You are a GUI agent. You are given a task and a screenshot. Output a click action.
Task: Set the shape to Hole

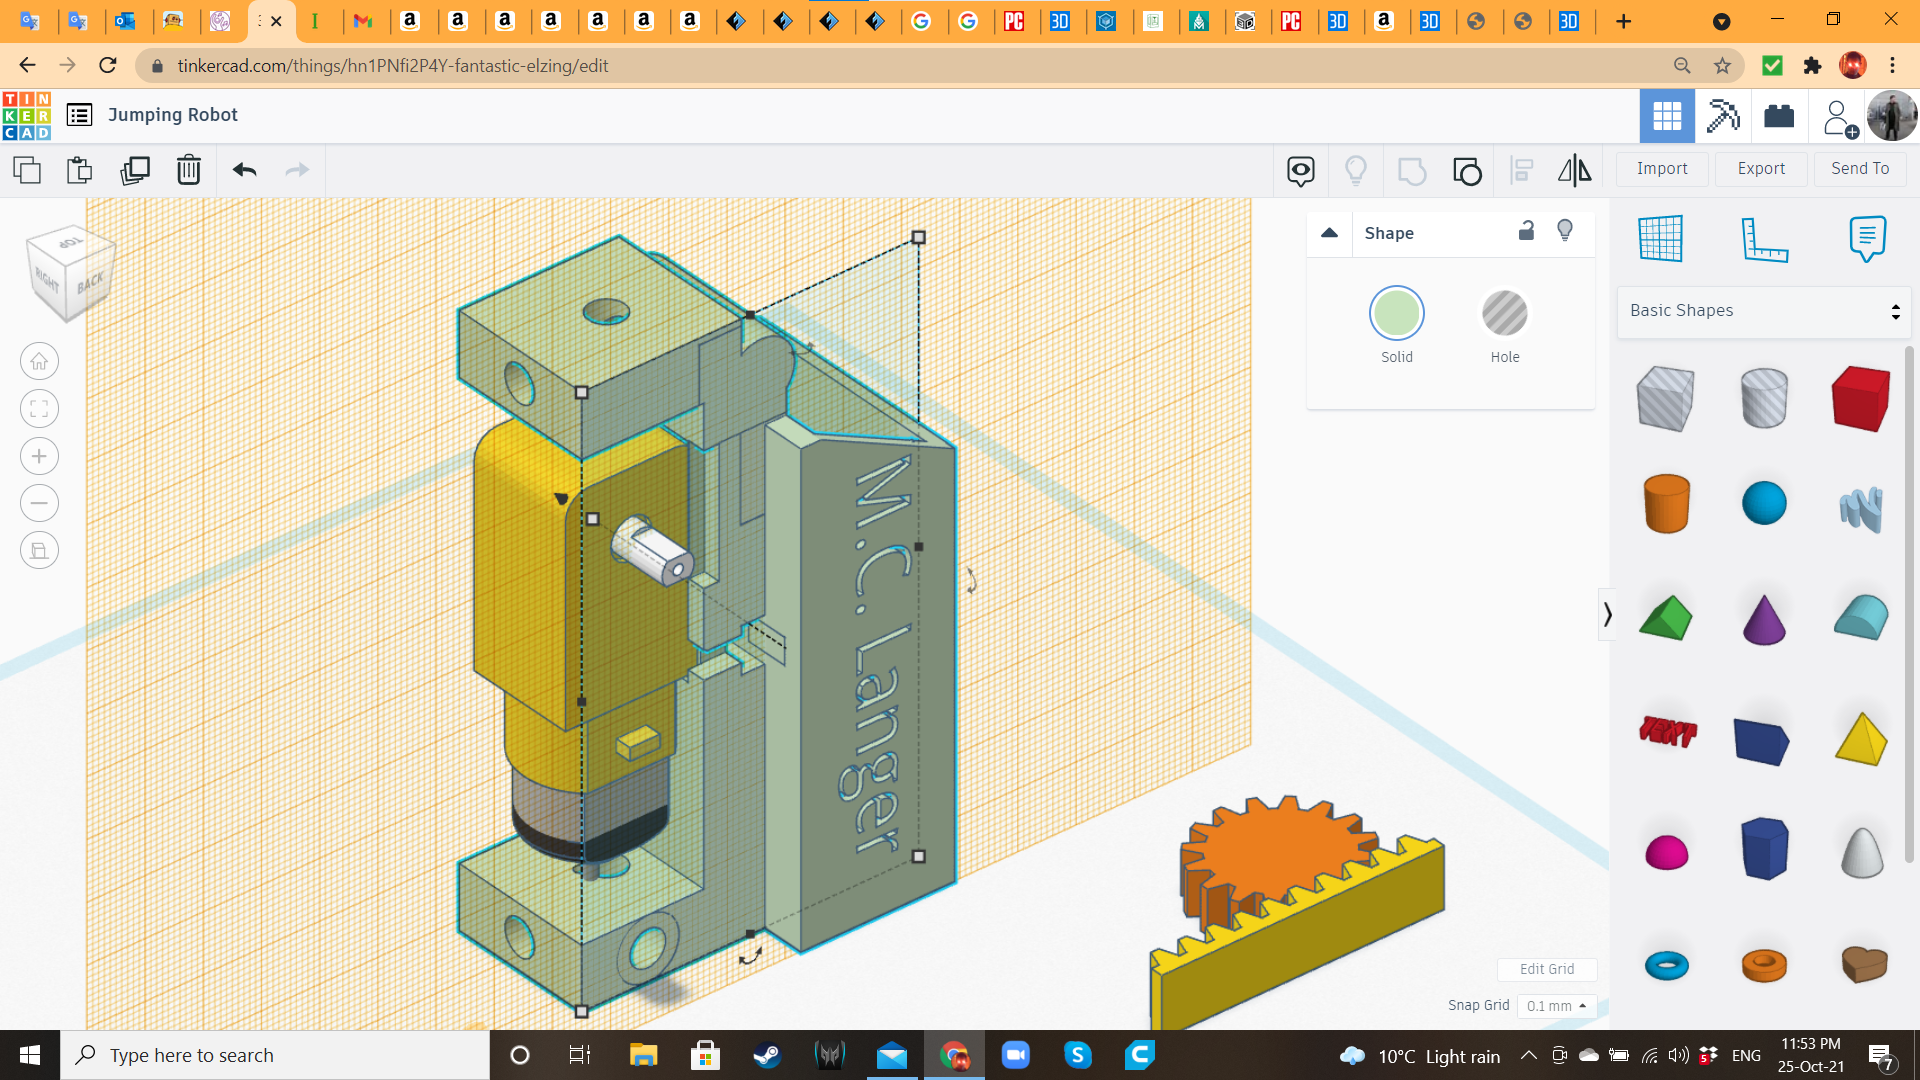pos(1504,314)
